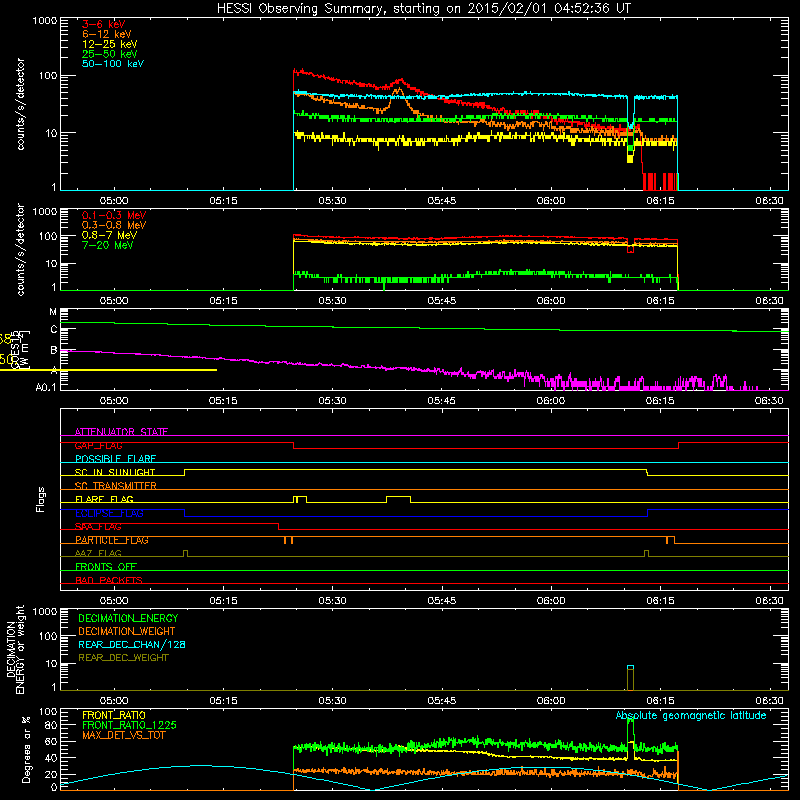Click the 06:15 tick under the Flags panel
The width and height of the screenshot is (800, 800).
click(660, 601)
